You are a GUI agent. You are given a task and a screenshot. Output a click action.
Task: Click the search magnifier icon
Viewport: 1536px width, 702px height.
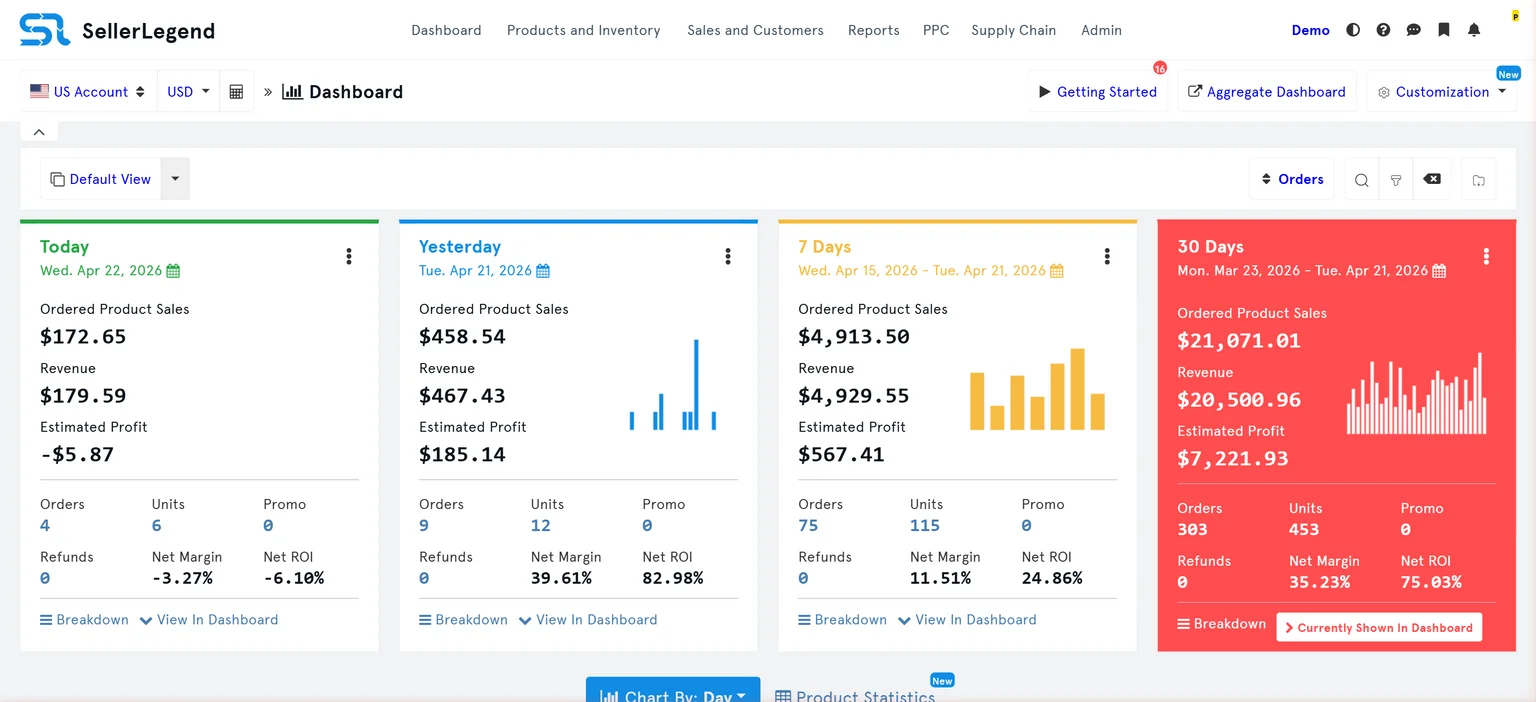click(1361, 180)
